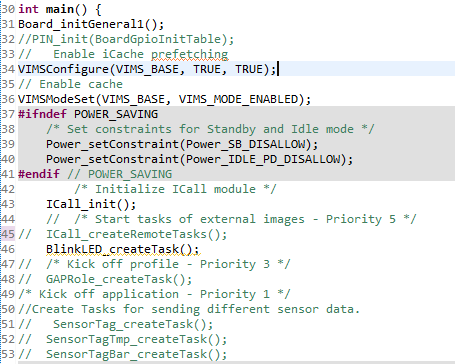Click the PIN_init commented line
This screenshot has height=364, width=455.
tap(126, 39)
